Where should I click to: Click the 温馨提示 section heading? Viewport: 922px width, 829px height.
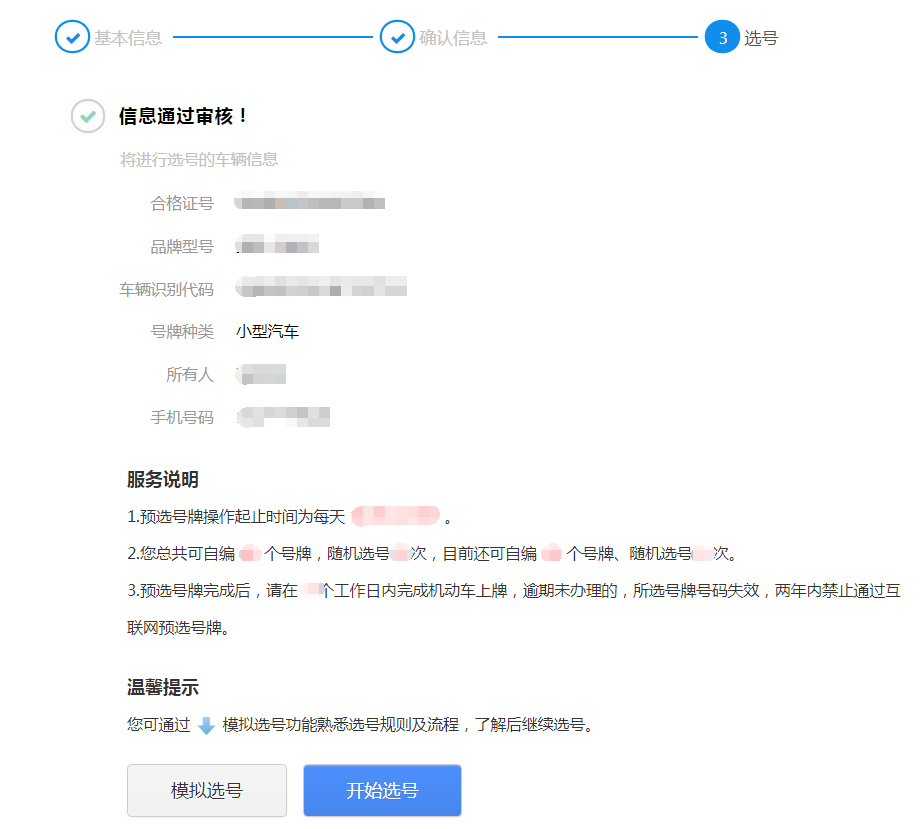(x=162, y=688)
